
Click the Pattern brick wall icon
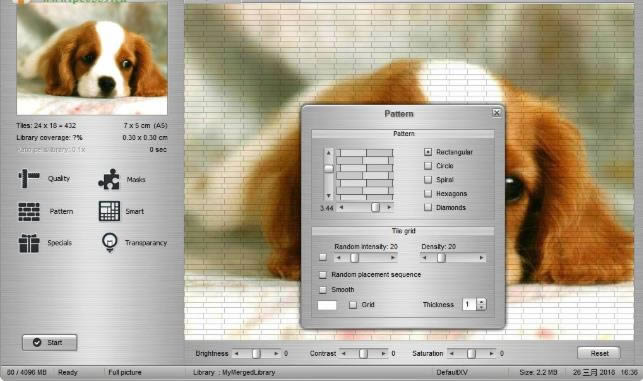tap(29, 212)
